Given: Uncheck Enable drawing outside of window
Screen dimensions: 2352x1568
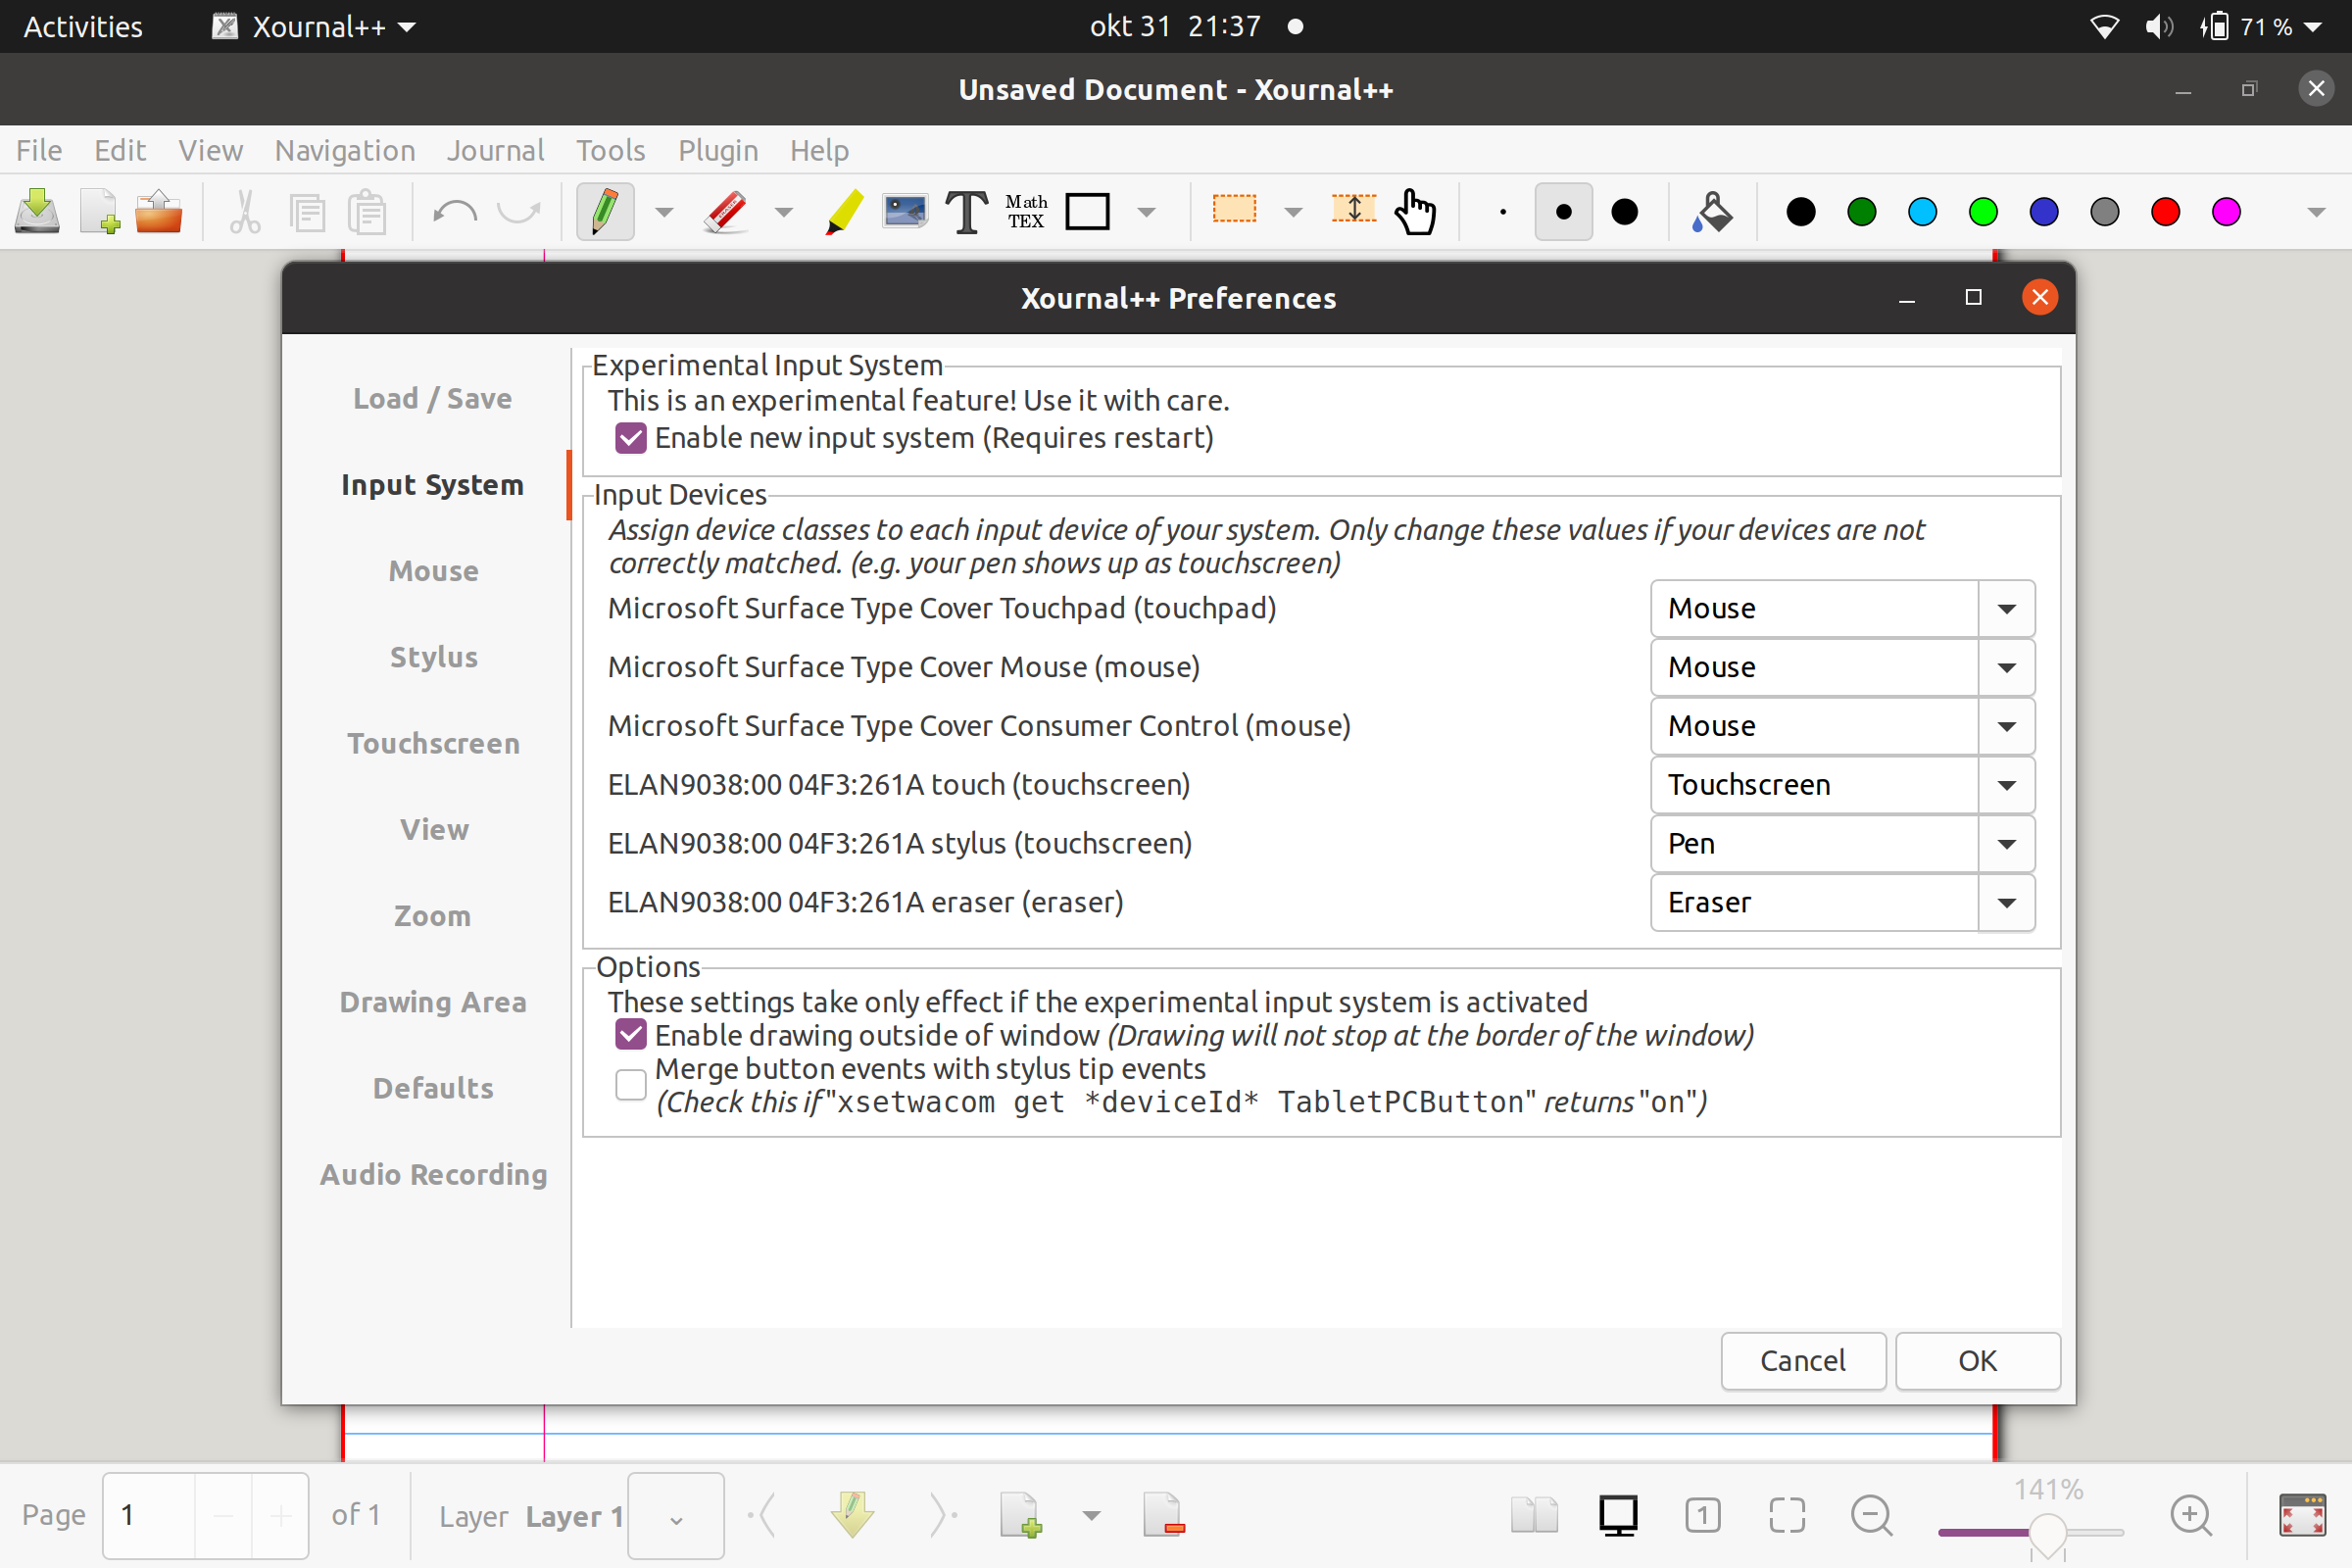Looking at the screenshot, I should coord(630,1035).
